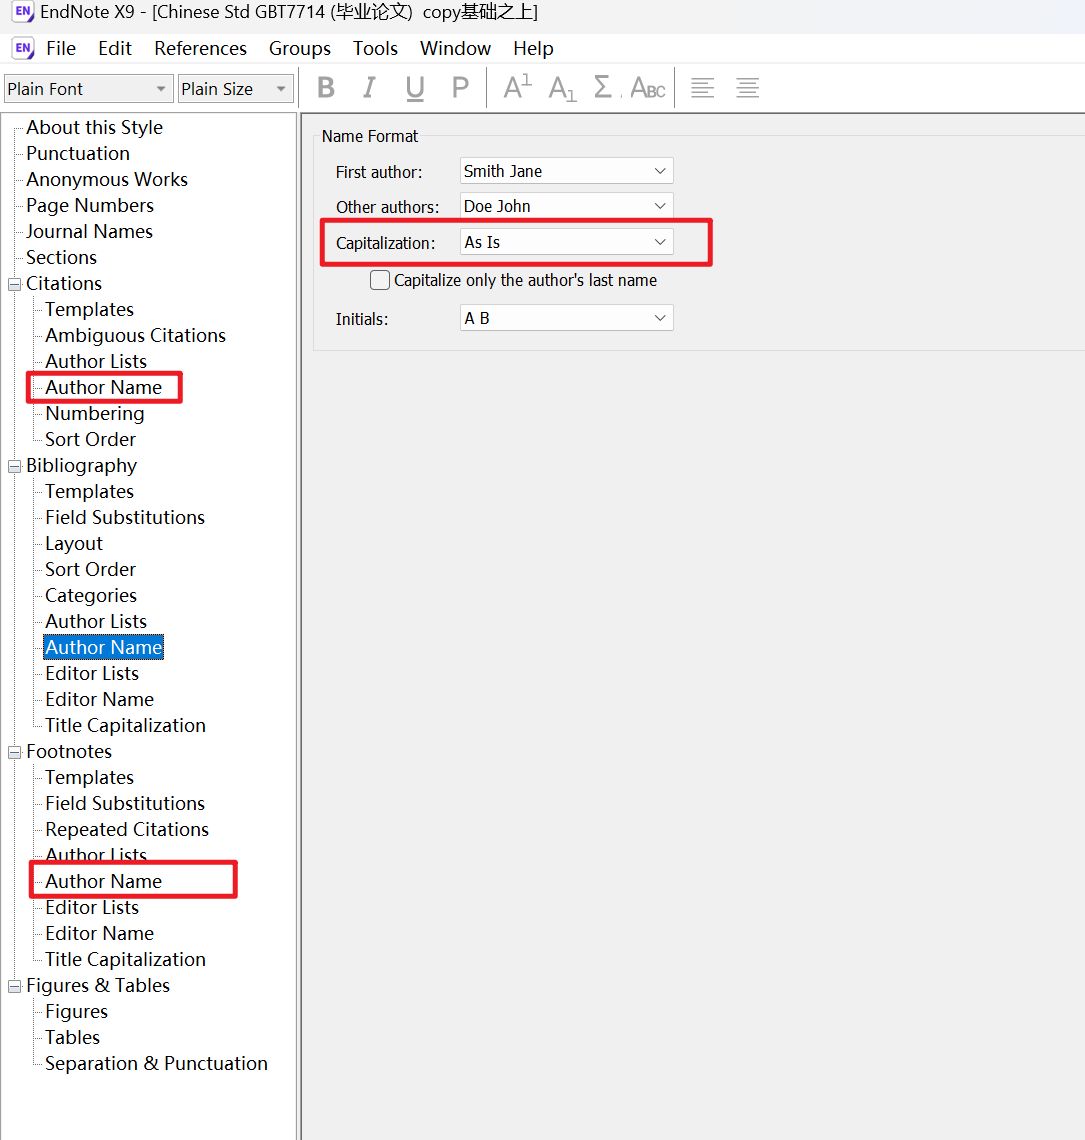Image resolution: width=1085 pixels, height=1140 pixels.
Task: Open the Help menu
Action: (x=533, y=48)
